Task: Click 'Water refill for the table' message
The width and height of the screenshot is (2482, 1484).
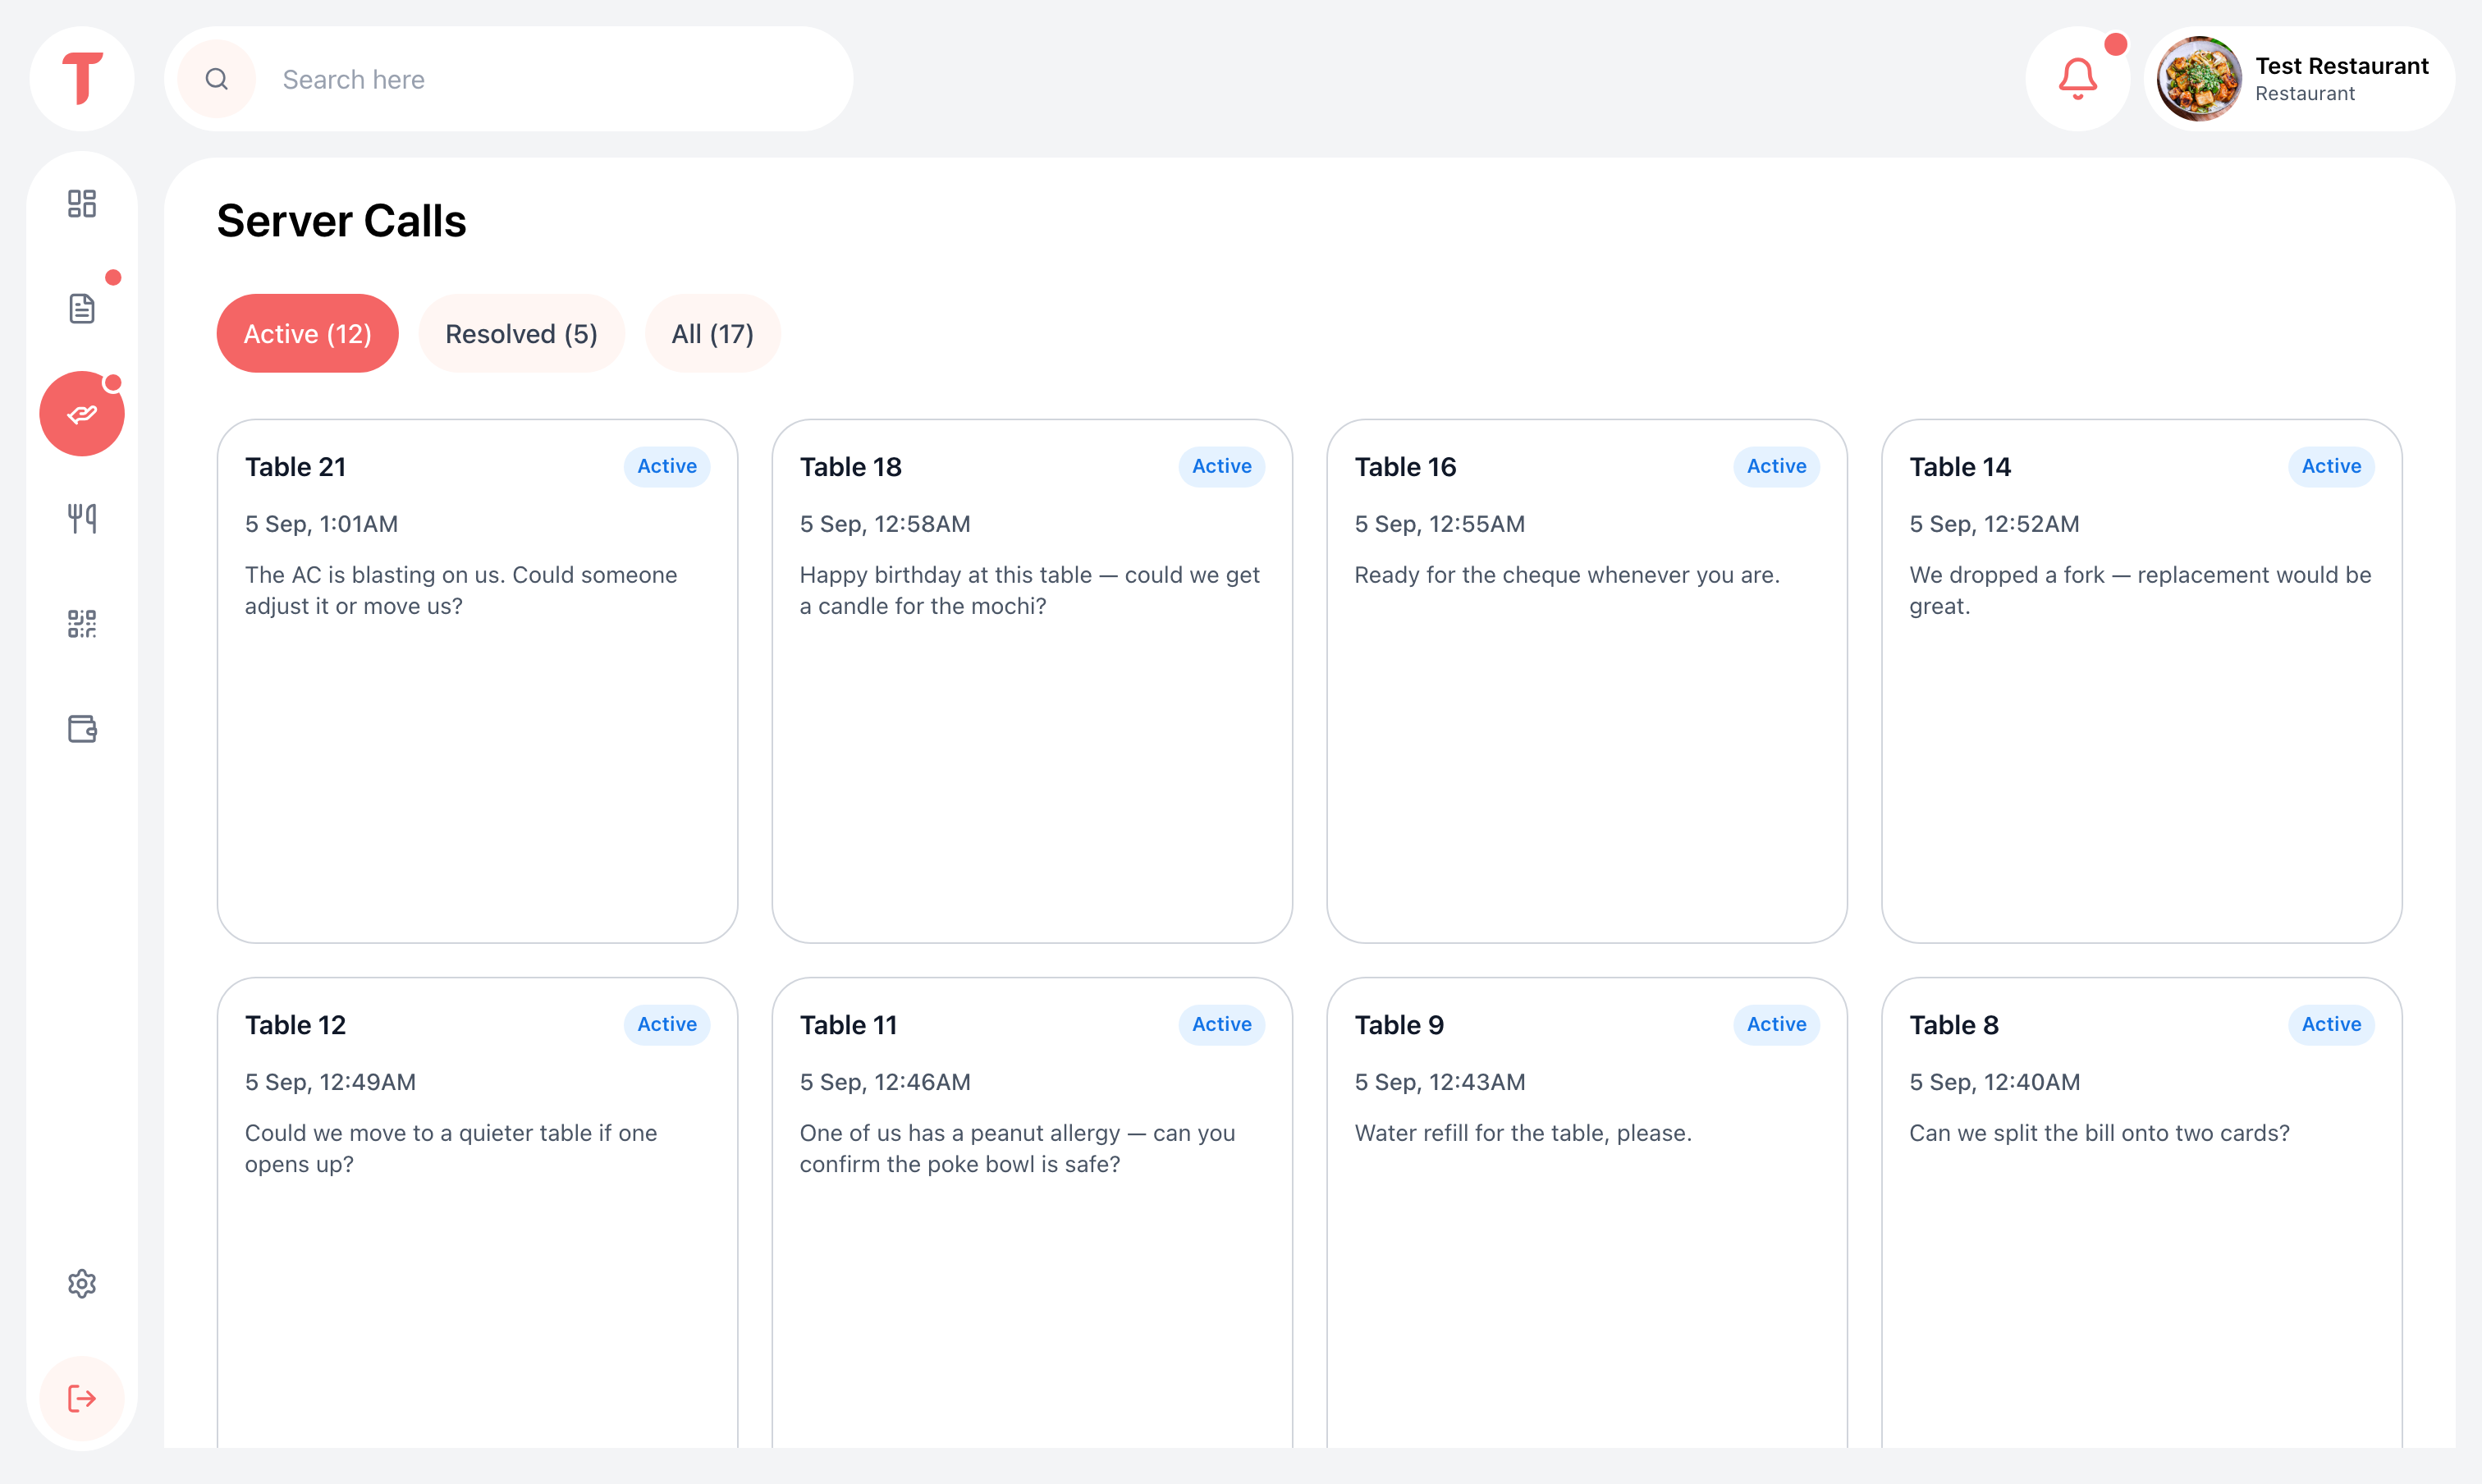Action: coord(1523,1133)
